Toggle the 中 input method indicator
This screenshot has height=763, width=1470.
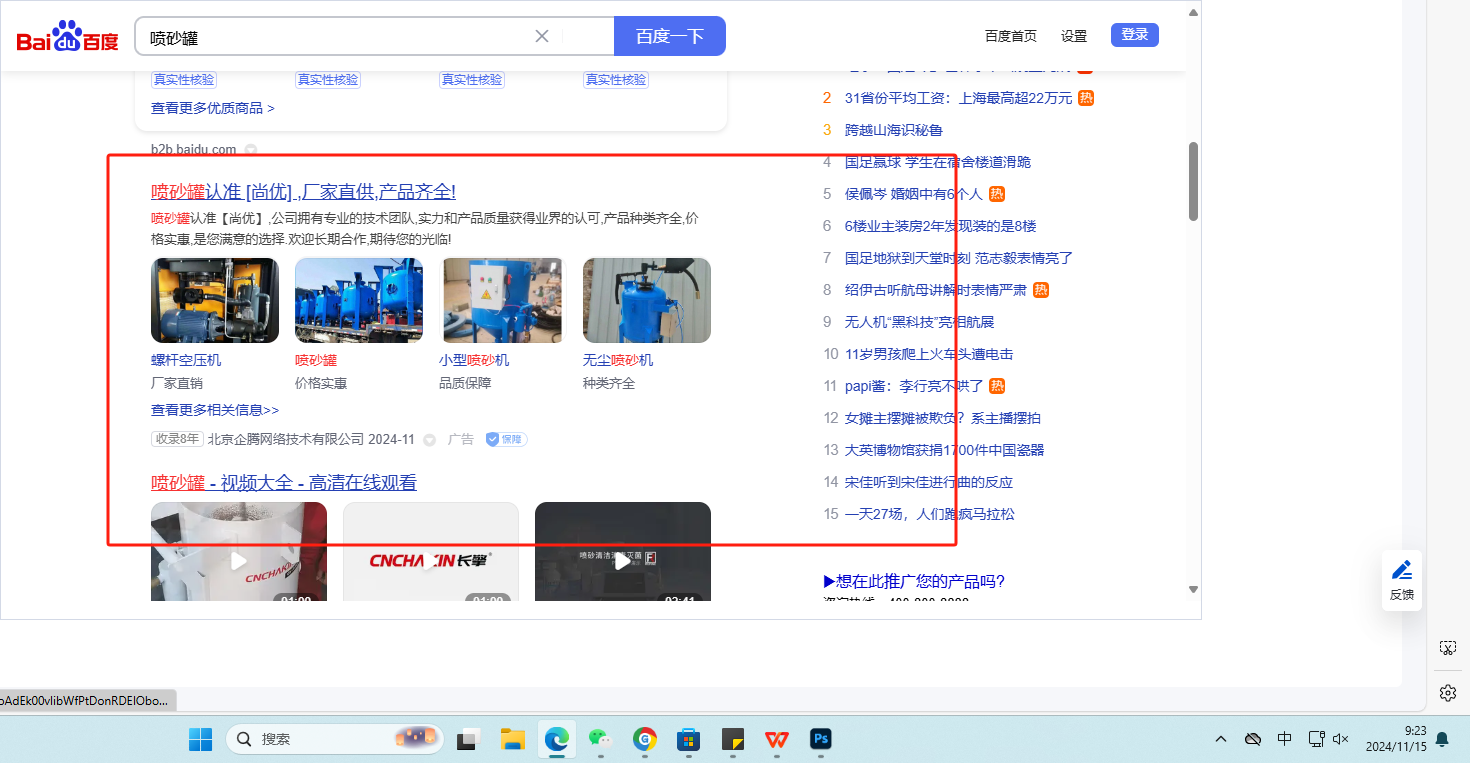pyautogui.click(x=1284, y=739)
